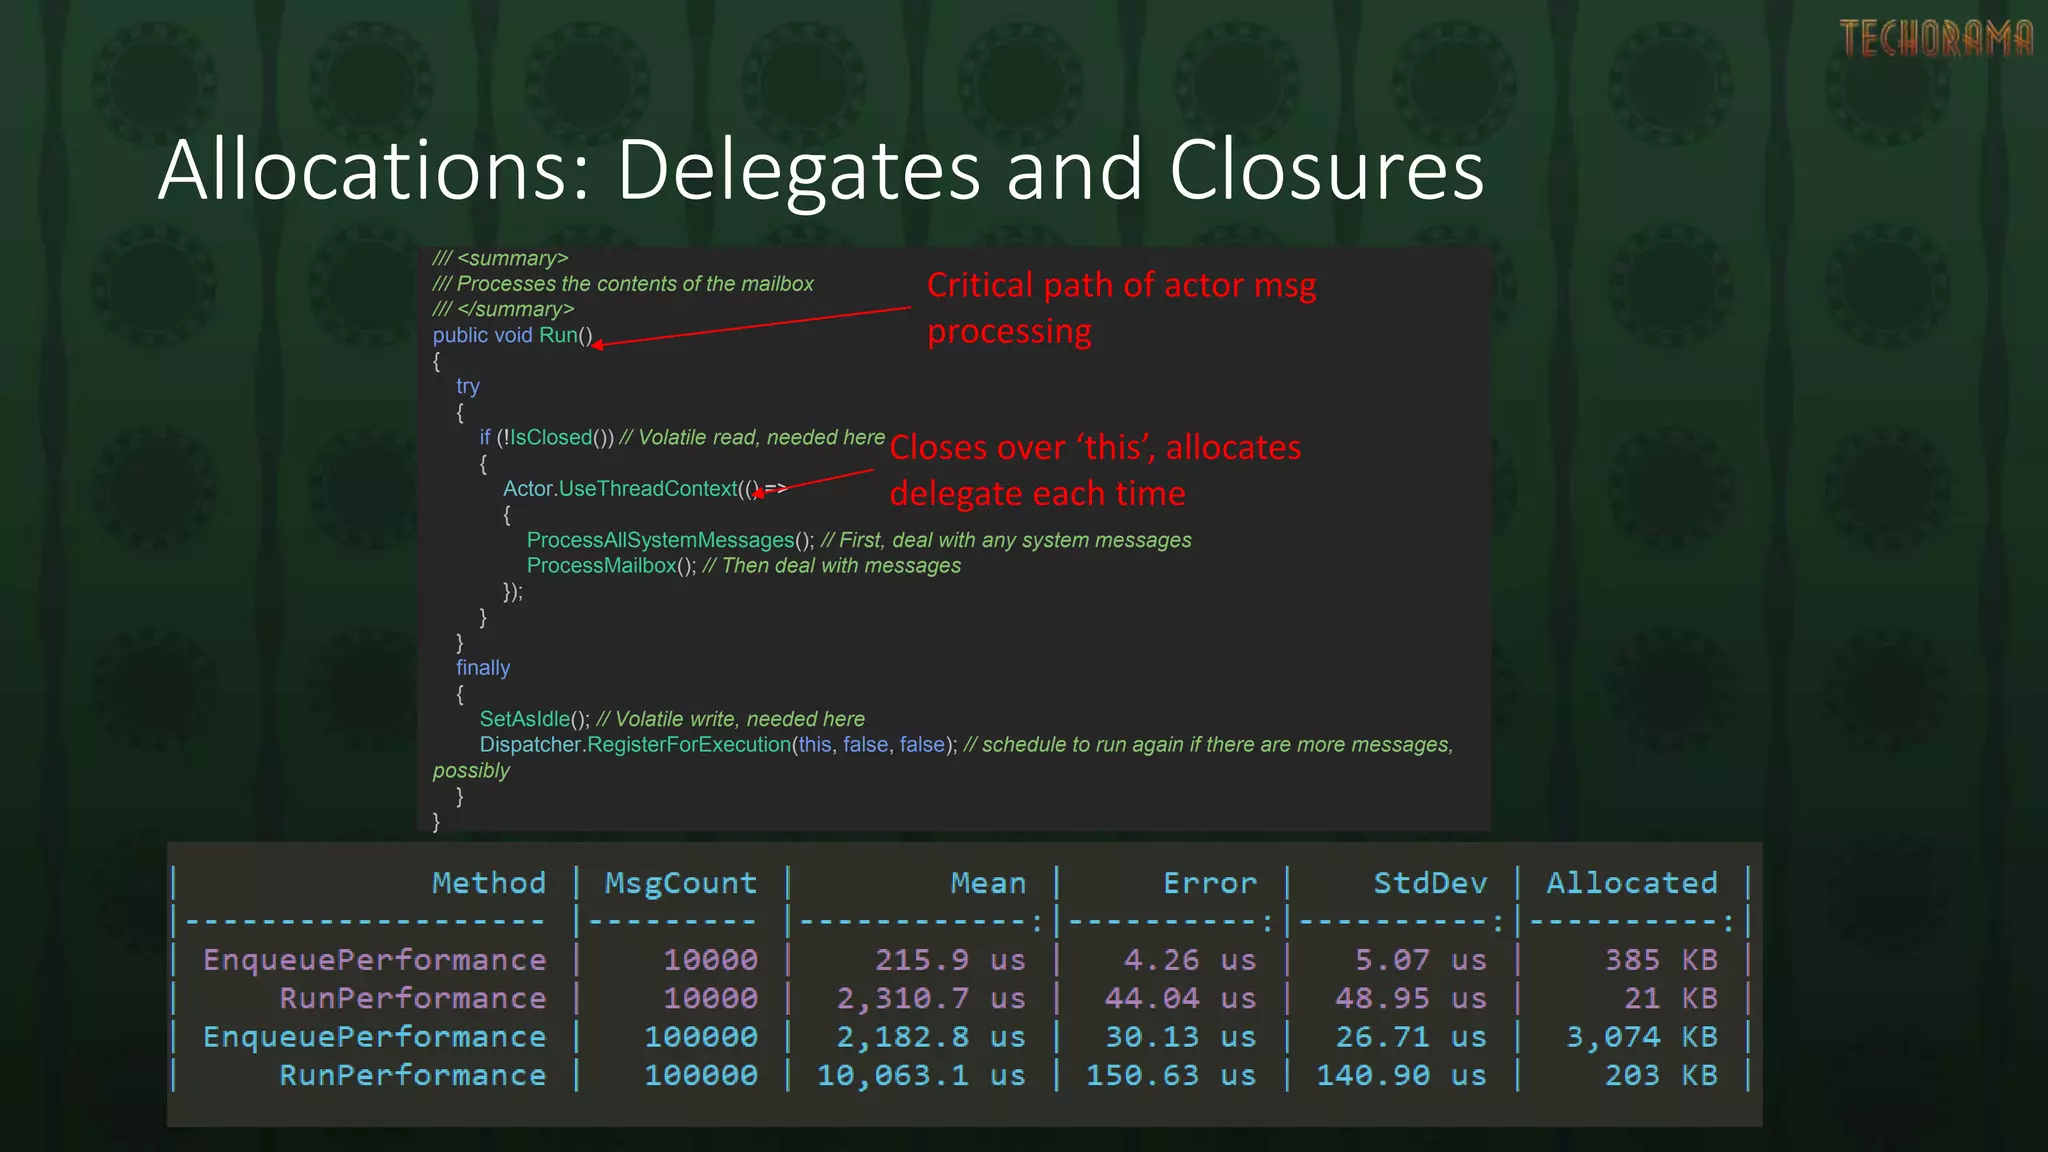Click the 'Closes over 'this', allocates' annotation text
Viewport: 2048px width, 1152px height.
(1095, 448)
